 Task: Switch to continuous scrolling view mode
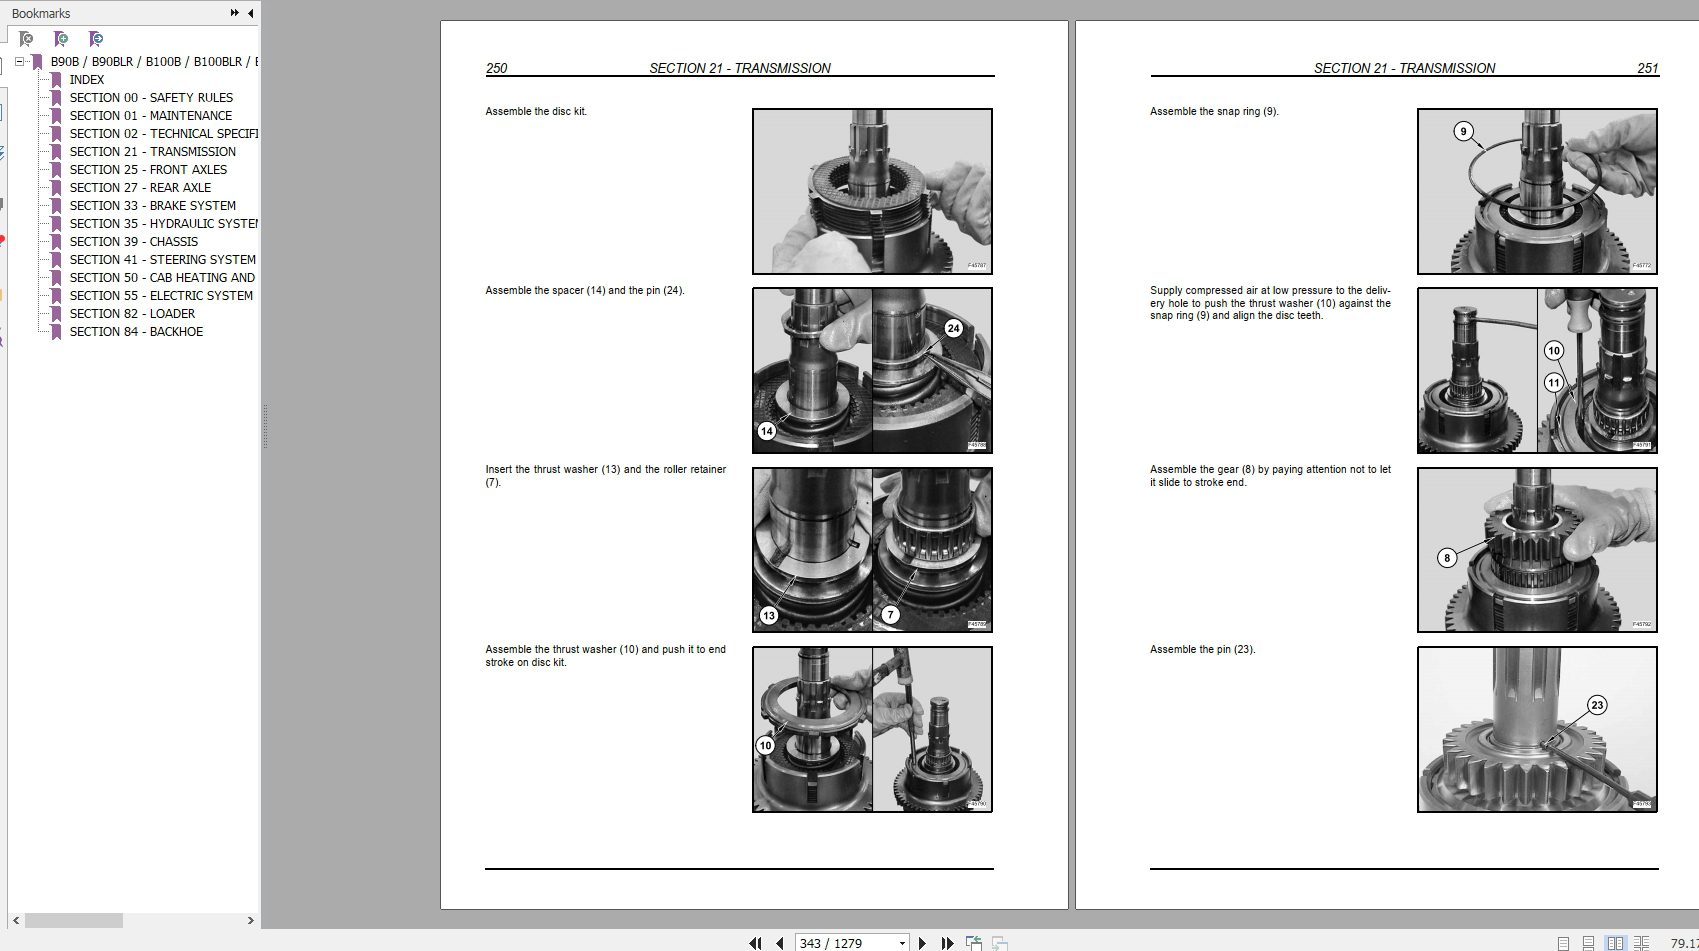(1588, 940)
